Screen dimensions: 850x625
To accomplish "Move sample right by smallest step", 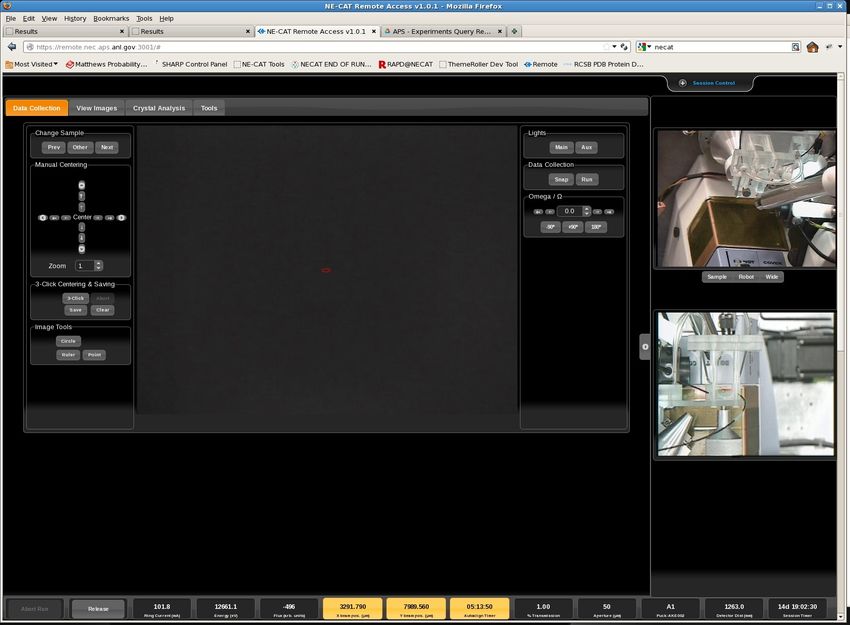I will tap(98, 217).
